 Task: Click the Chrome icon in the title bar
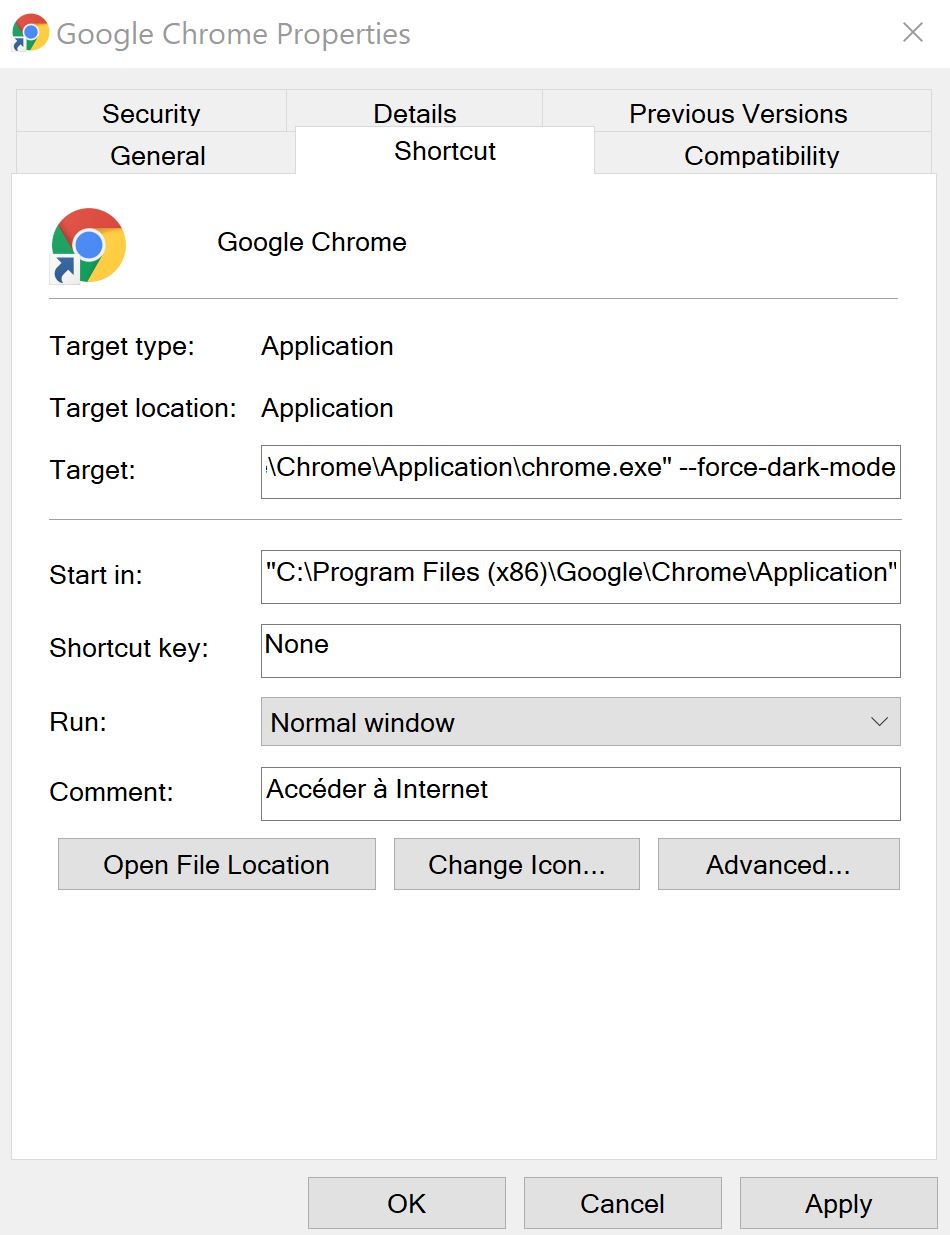[30, 33]
